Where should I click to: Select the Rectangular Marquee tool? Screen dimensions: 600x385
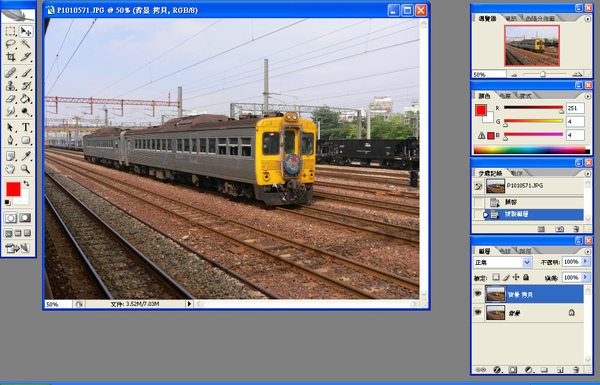point(11,31)
